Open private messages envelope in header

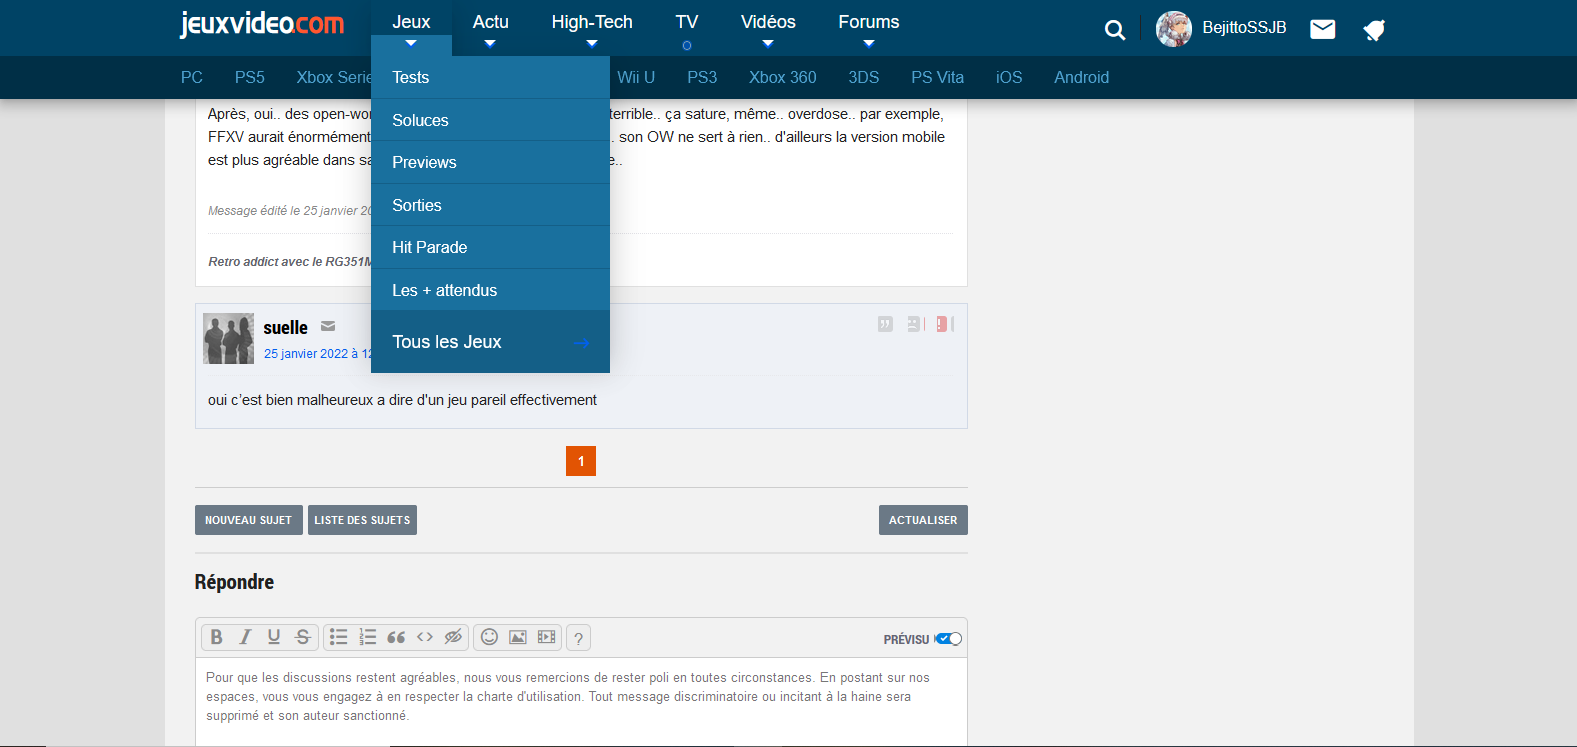click(x=1323, y=29)
